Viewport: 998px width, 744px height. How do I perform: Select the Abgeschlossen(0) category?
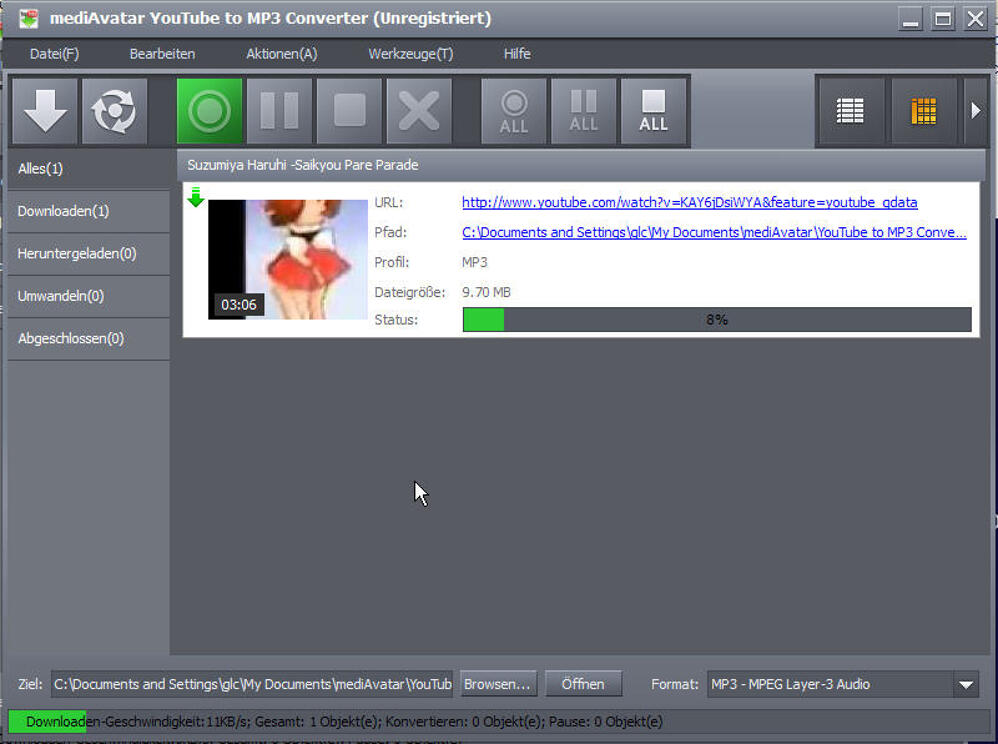click(88, 339)
